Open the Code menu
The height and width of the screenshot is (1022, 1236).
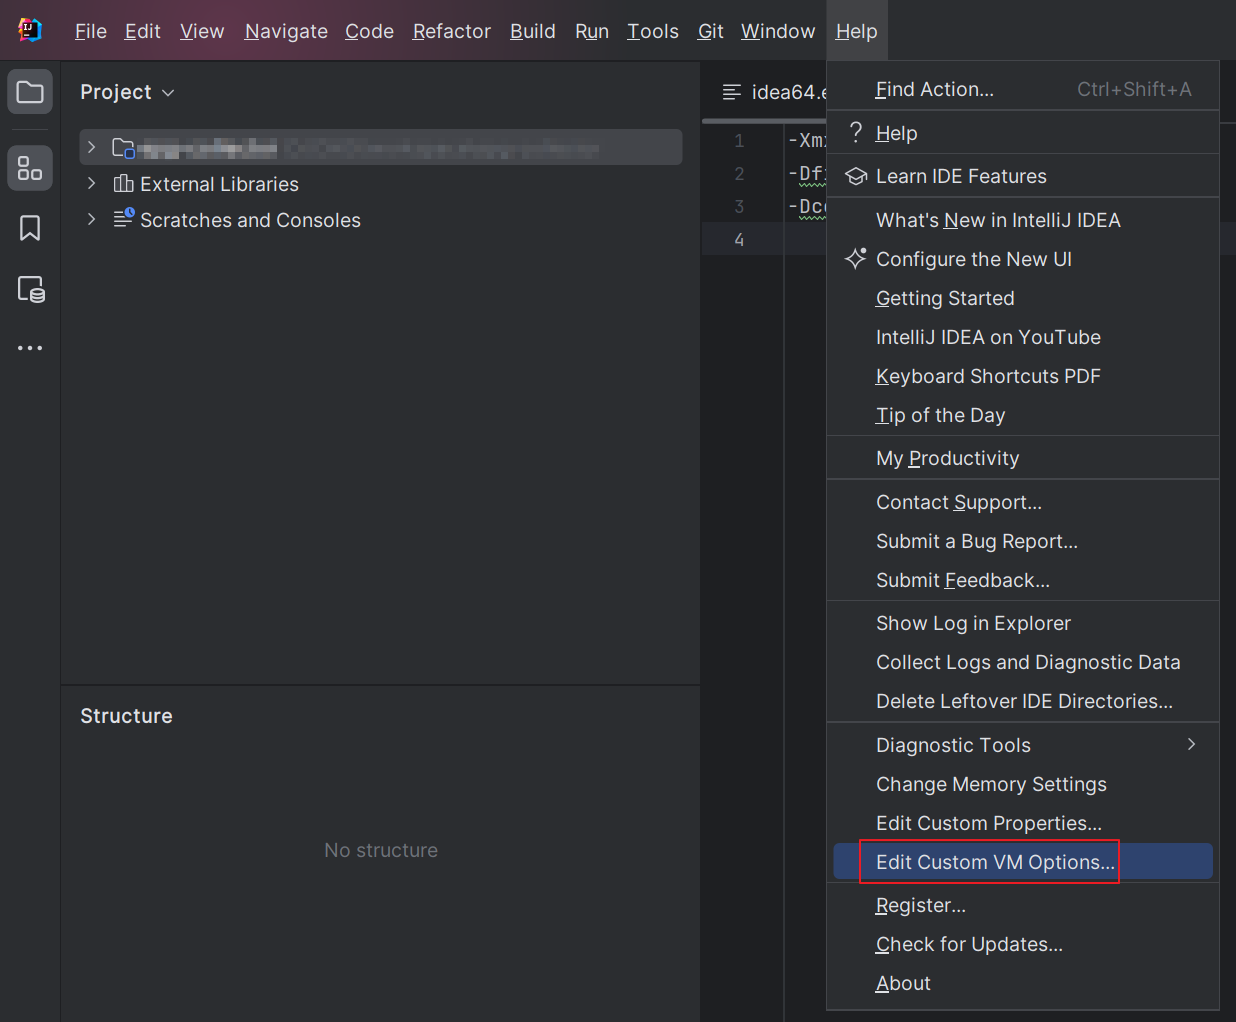[369, 31]
